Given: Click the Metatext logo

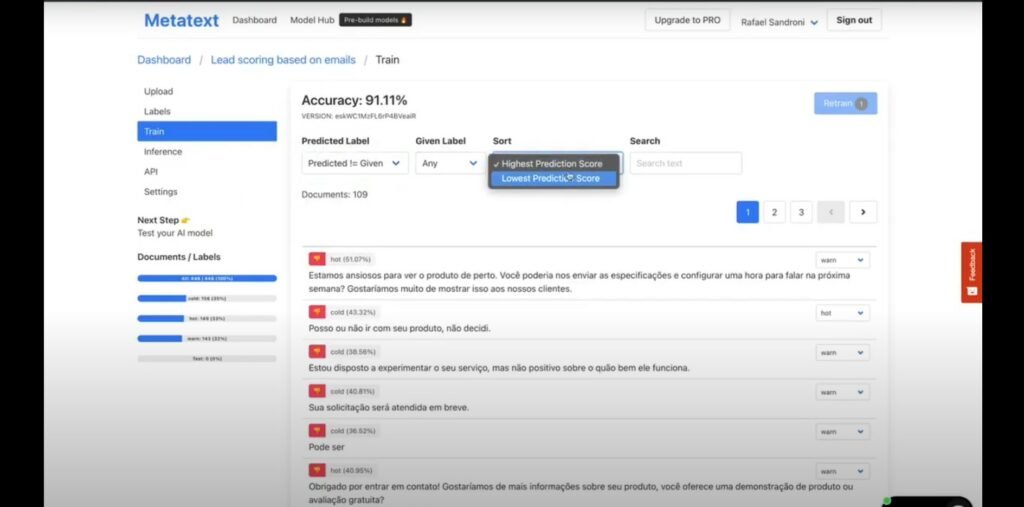Looking at the screenshot, I should pos(182,20).
